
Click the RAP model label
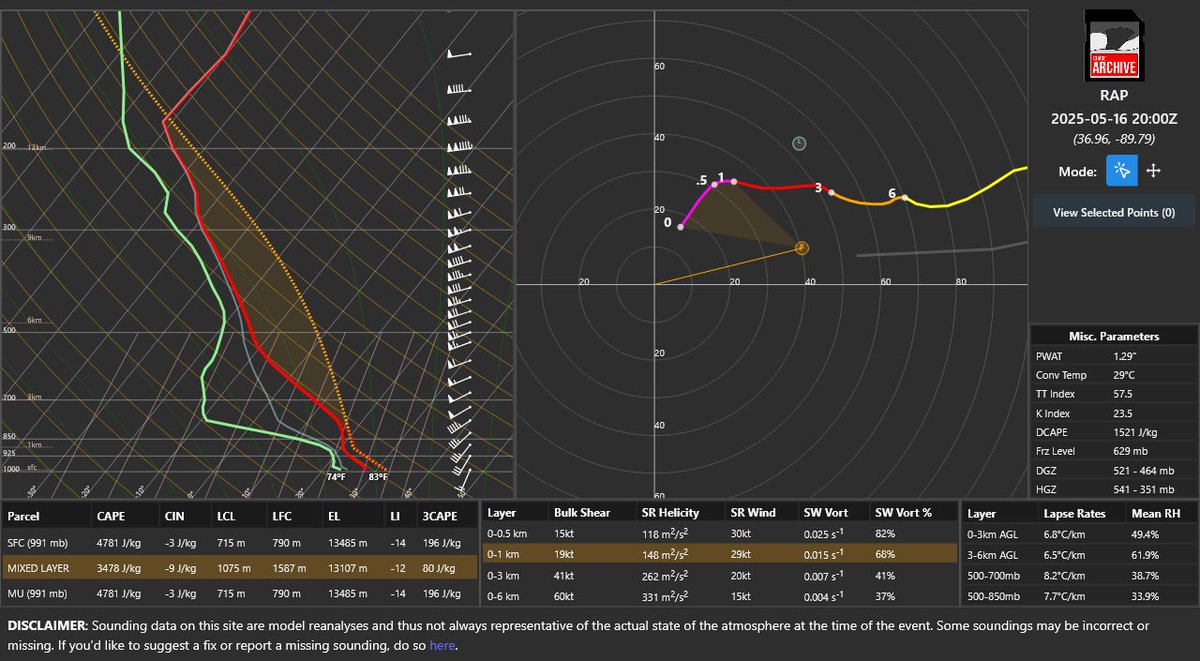[x=1113, y=98]
